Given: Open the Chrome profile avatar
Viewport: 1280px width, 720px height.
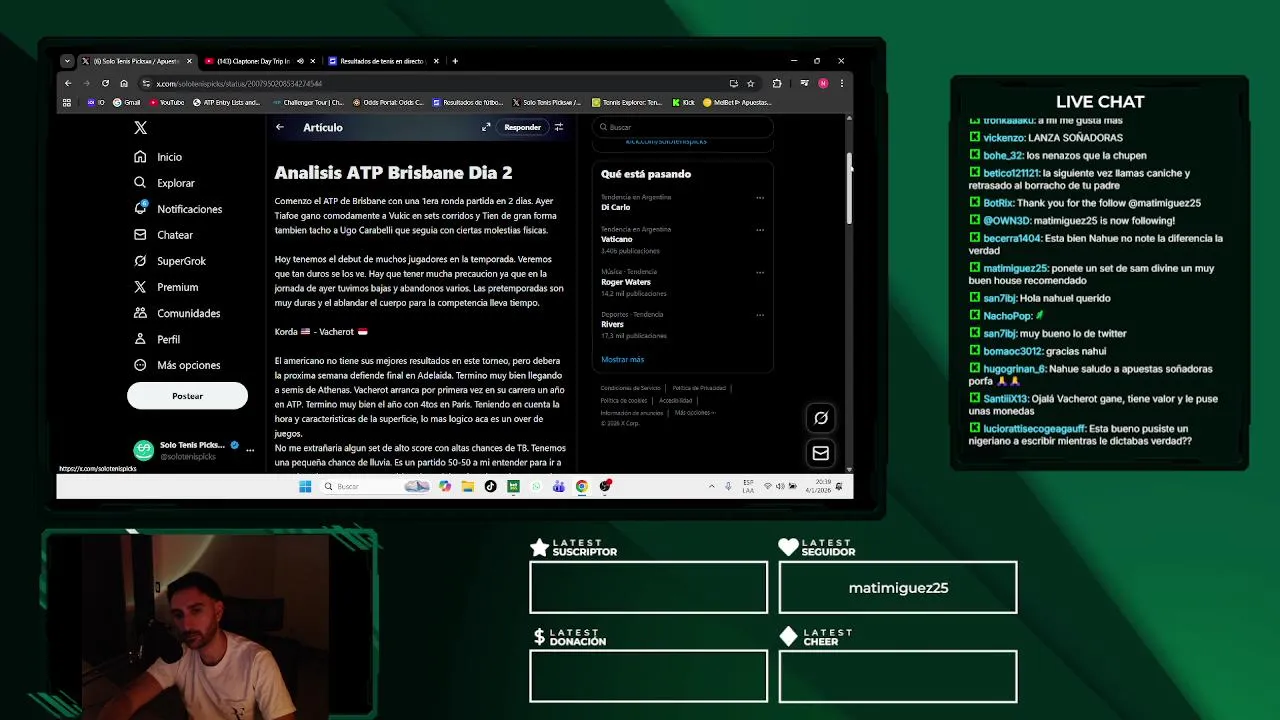Looking at the screenshot, I should pos(823,83).
